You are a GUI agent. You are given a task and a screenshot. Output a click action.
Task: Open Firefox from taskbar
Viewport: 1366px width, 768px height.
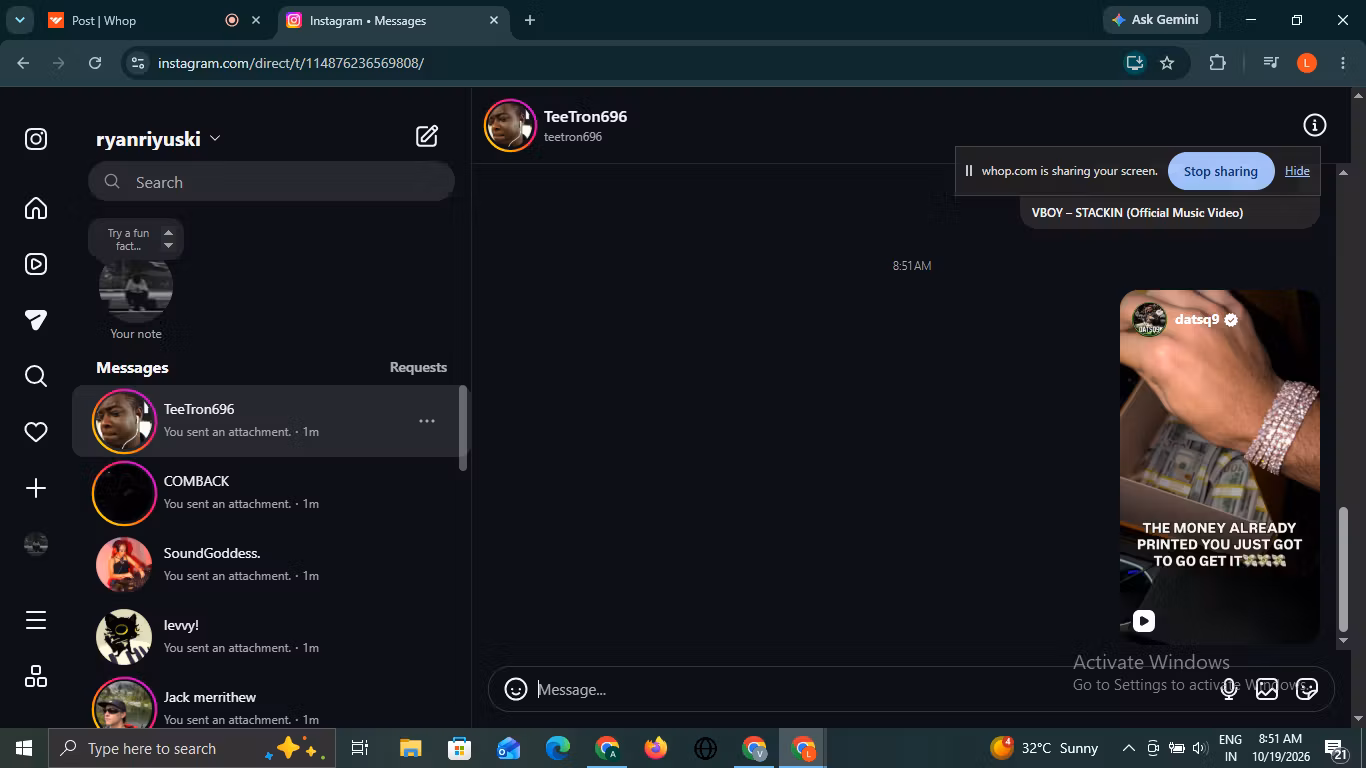pos(656,748)
